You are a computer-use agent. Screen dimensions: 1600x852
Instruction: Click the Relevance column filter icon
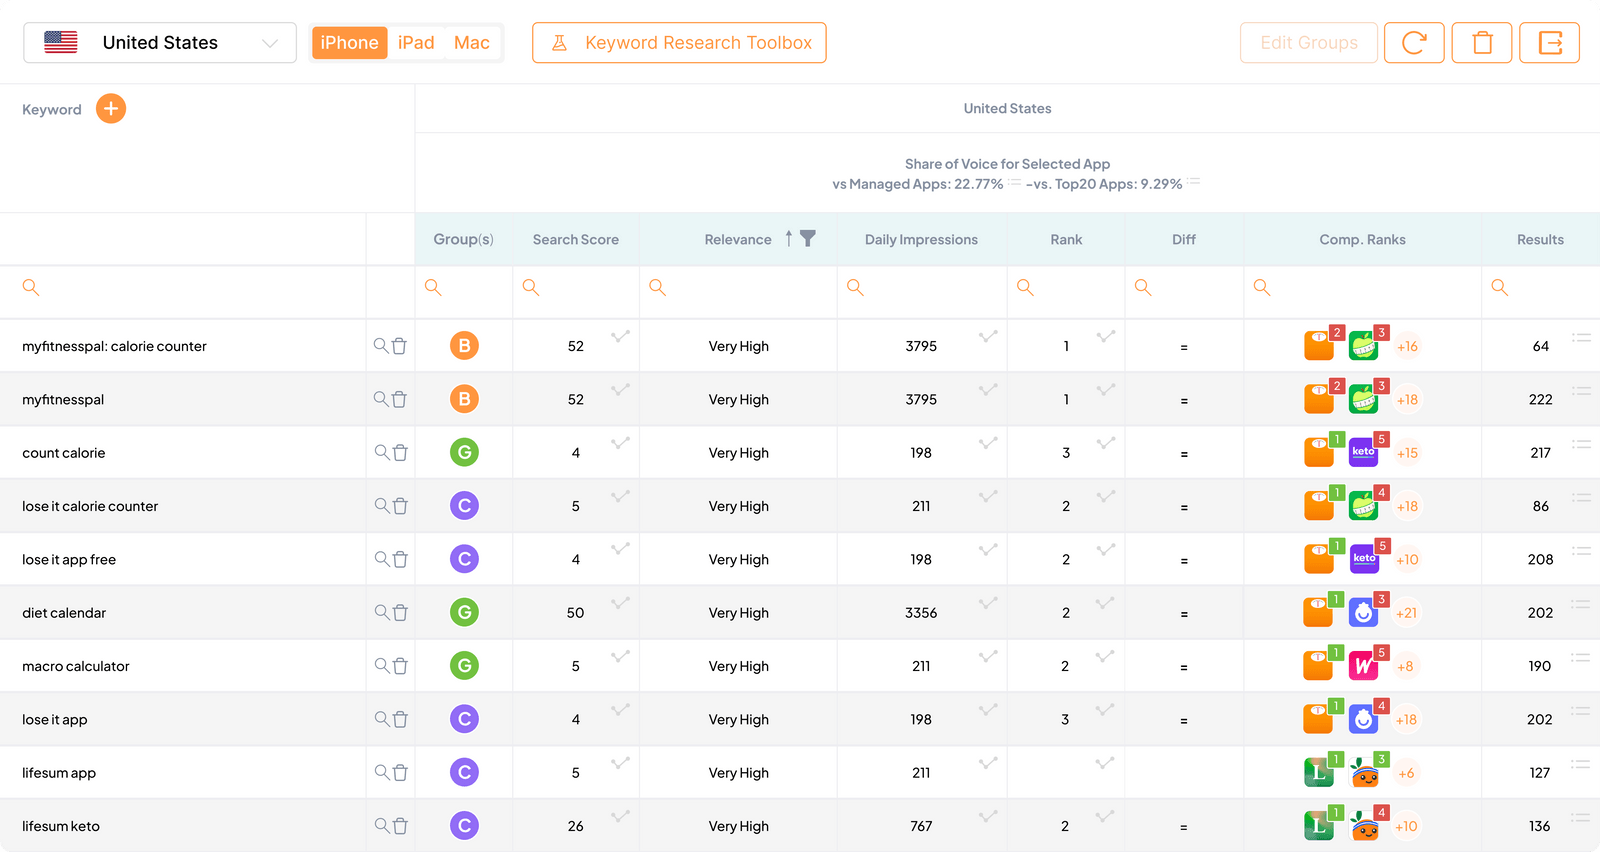[808, 239]
